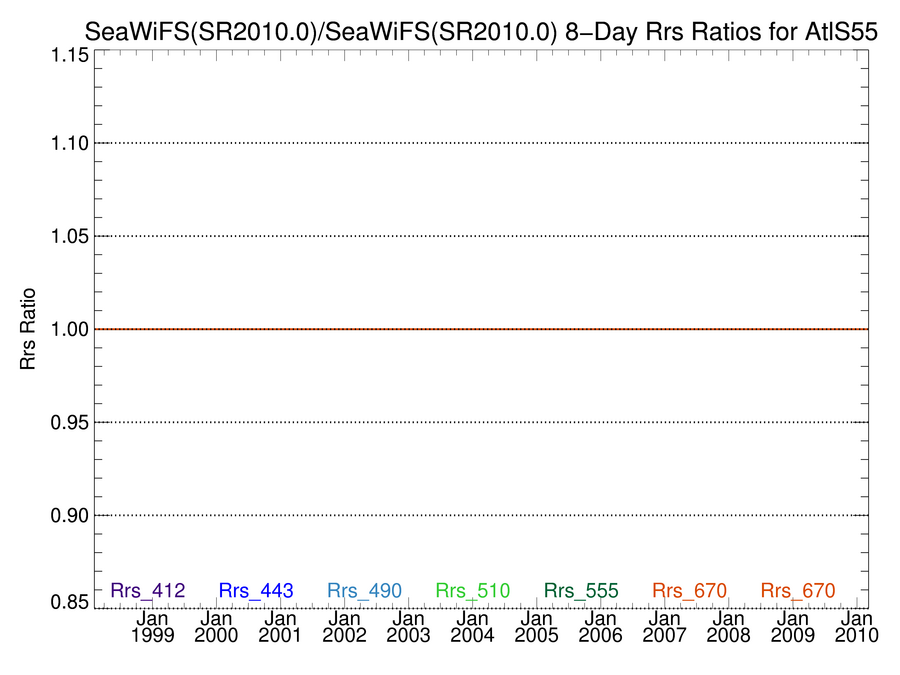Screen dimensions: 900x675
Task: Select the Rrs_510 legend label
Action: tap(473, 591)
